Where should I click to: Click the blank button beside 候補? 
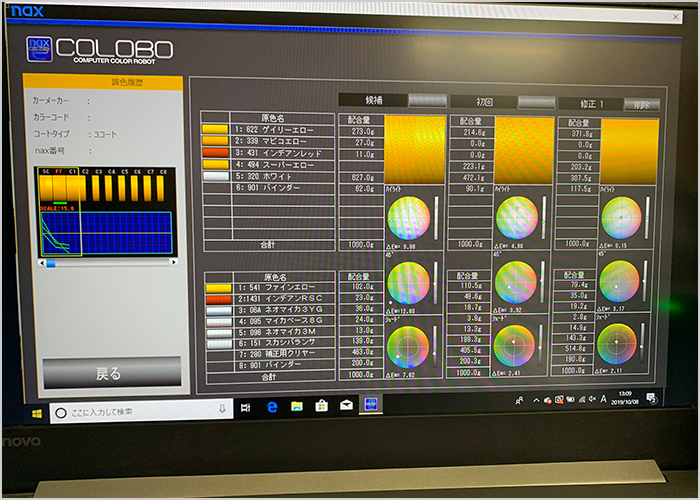tap(427, 100)
